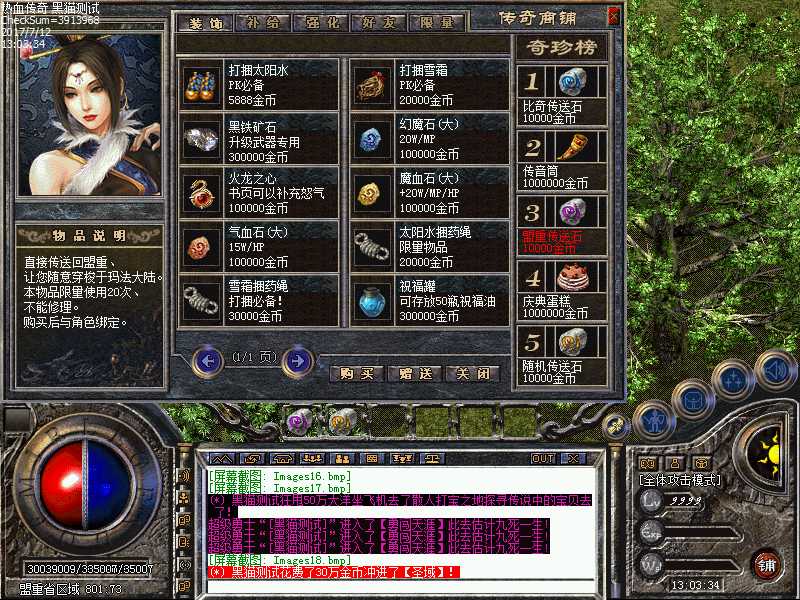800x600 pixels.
Task: Choose the 太阳水捆药绳 rope icon
Action: 372,247
